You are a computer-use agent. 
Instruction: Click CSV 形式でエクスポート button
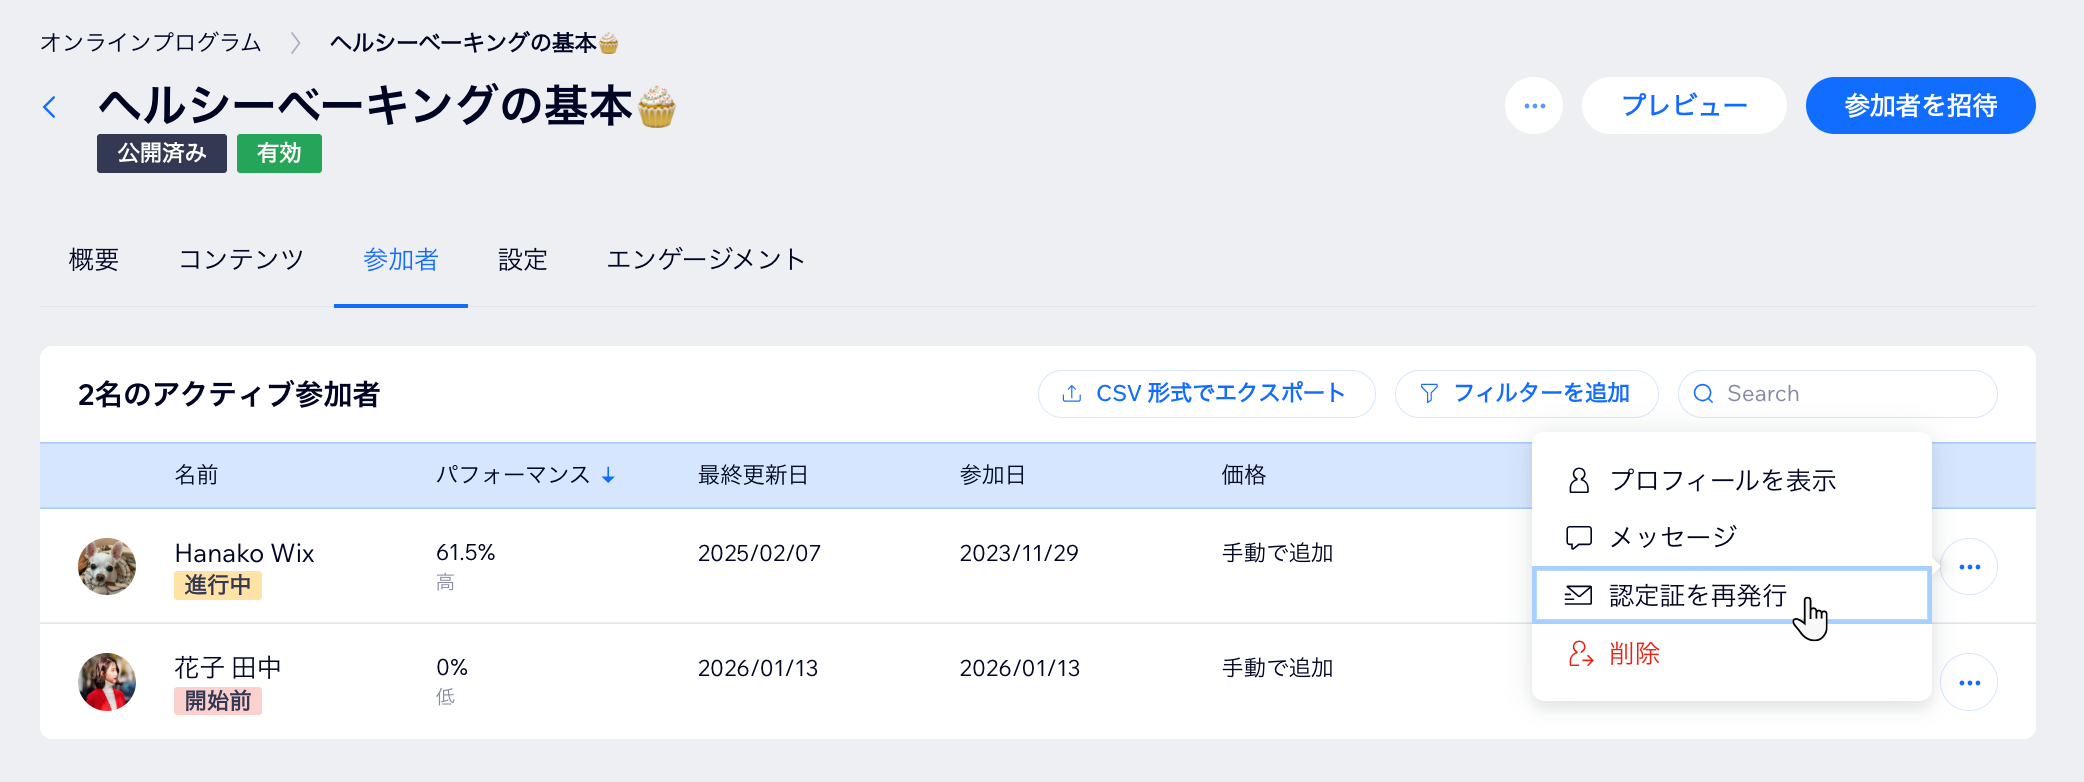coord(1206,394)
